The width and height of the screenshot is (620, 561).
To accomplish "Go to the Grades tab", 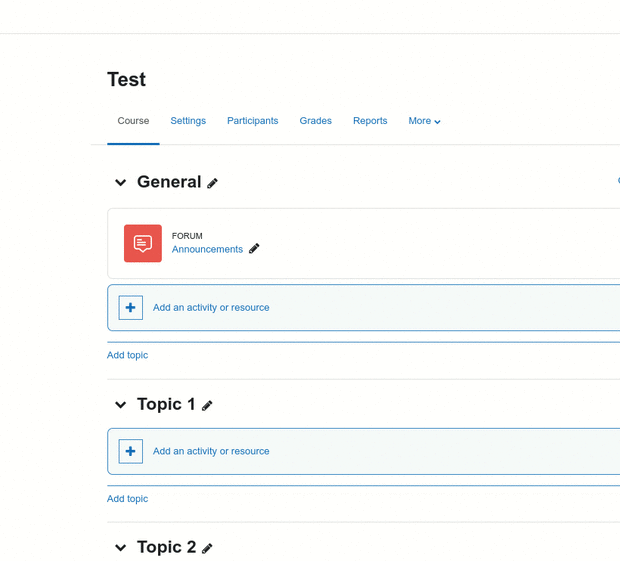I will tap(316, 121).
